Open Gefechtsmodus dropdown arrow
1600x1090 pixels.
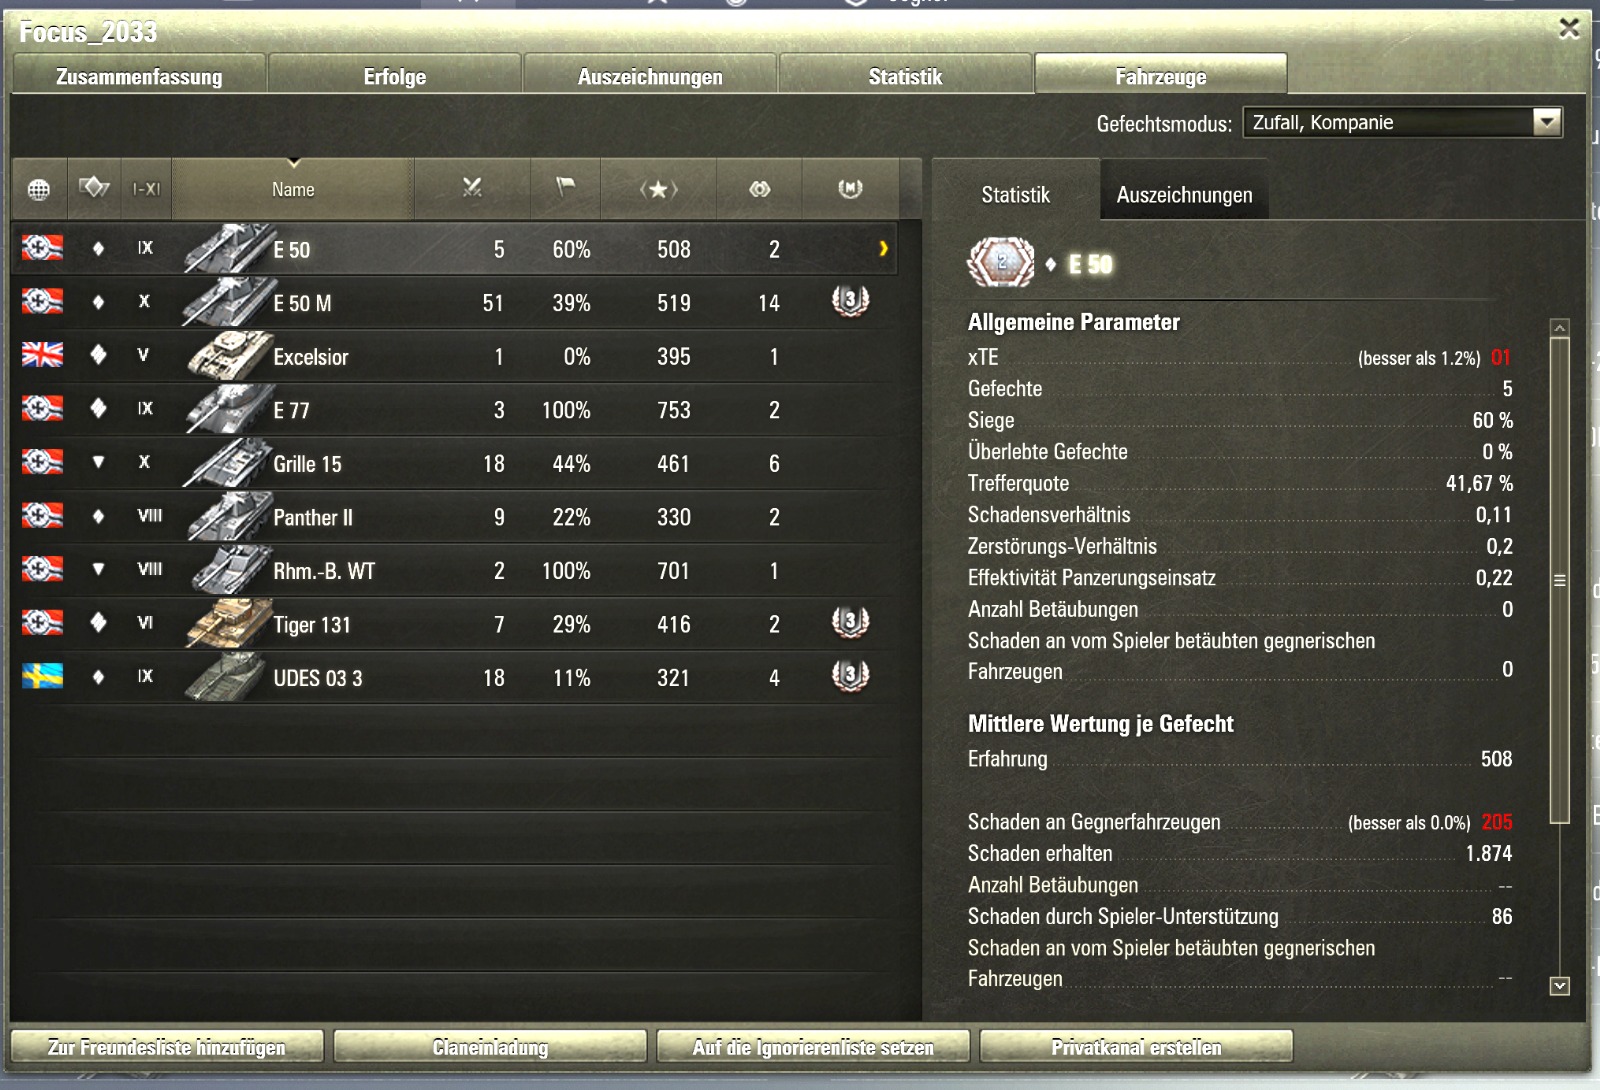1546,122
